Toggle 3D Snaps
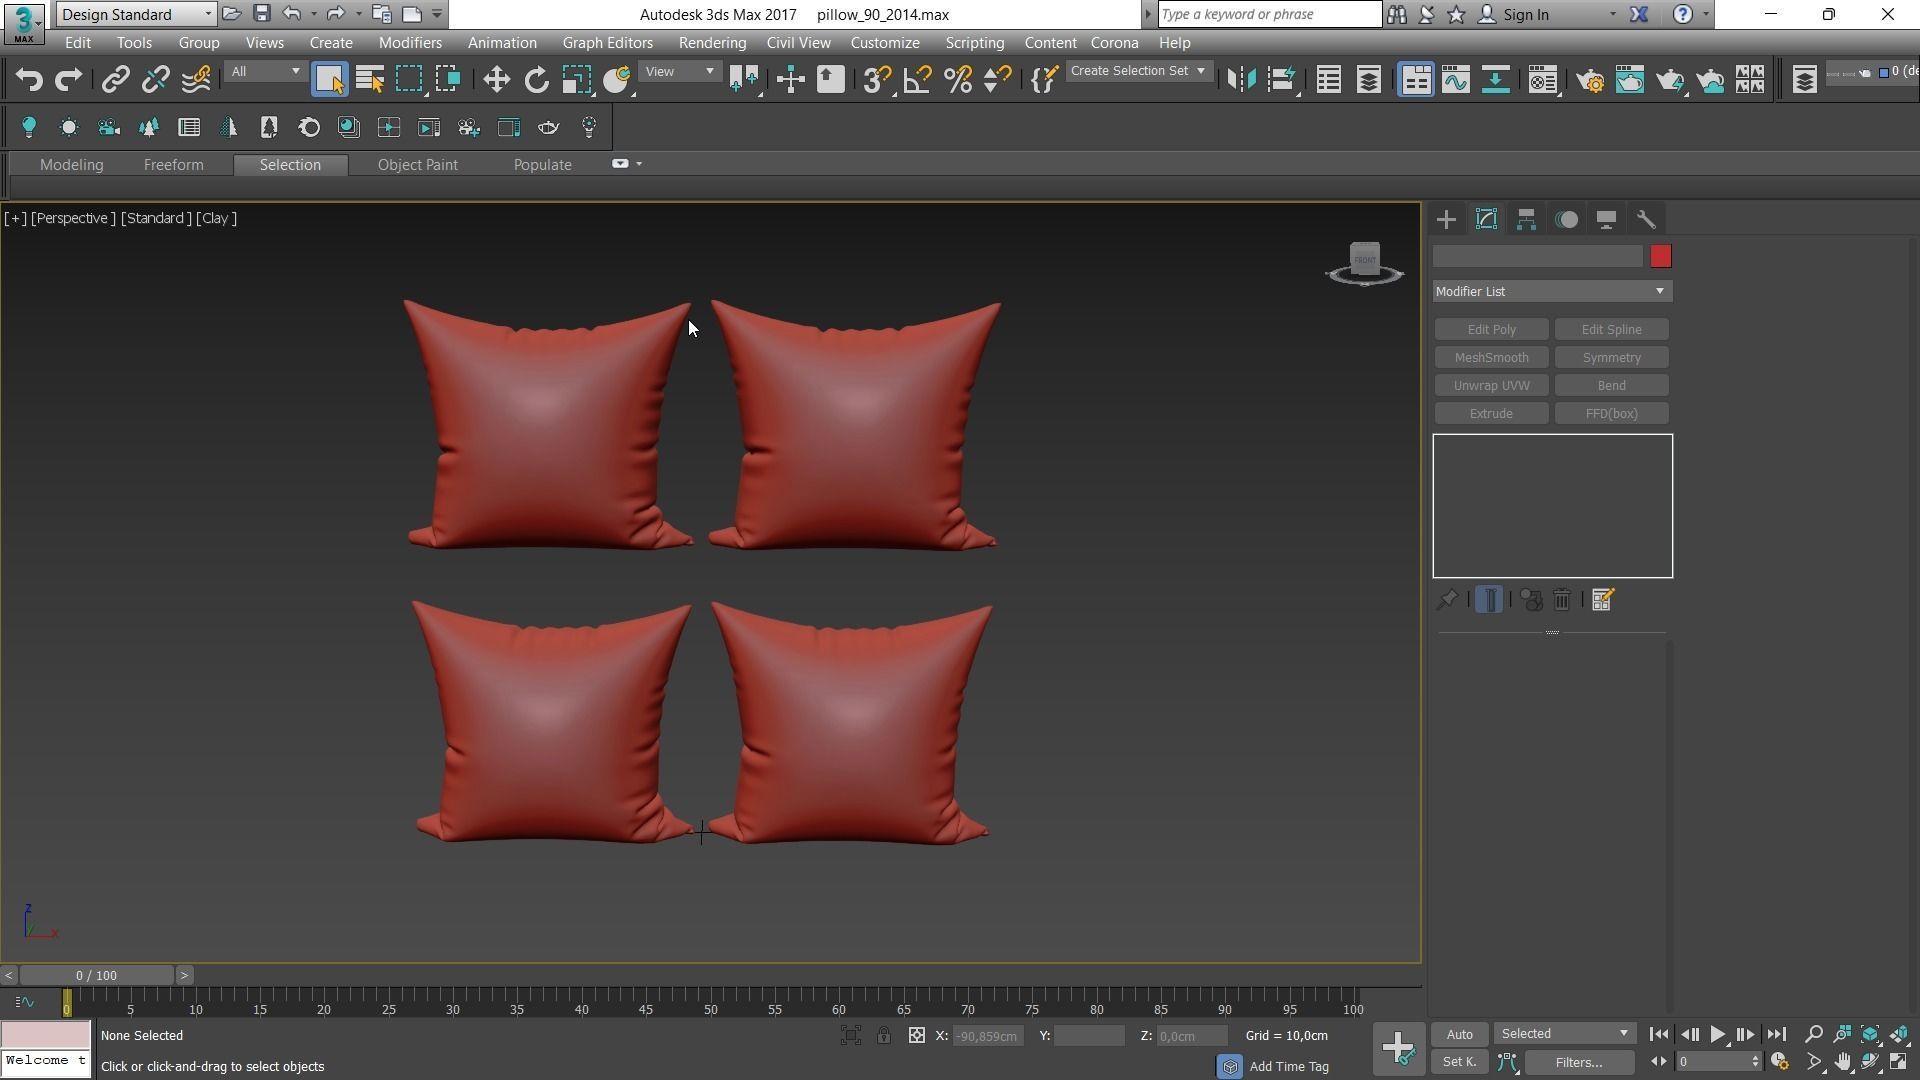 pos(877,80)
